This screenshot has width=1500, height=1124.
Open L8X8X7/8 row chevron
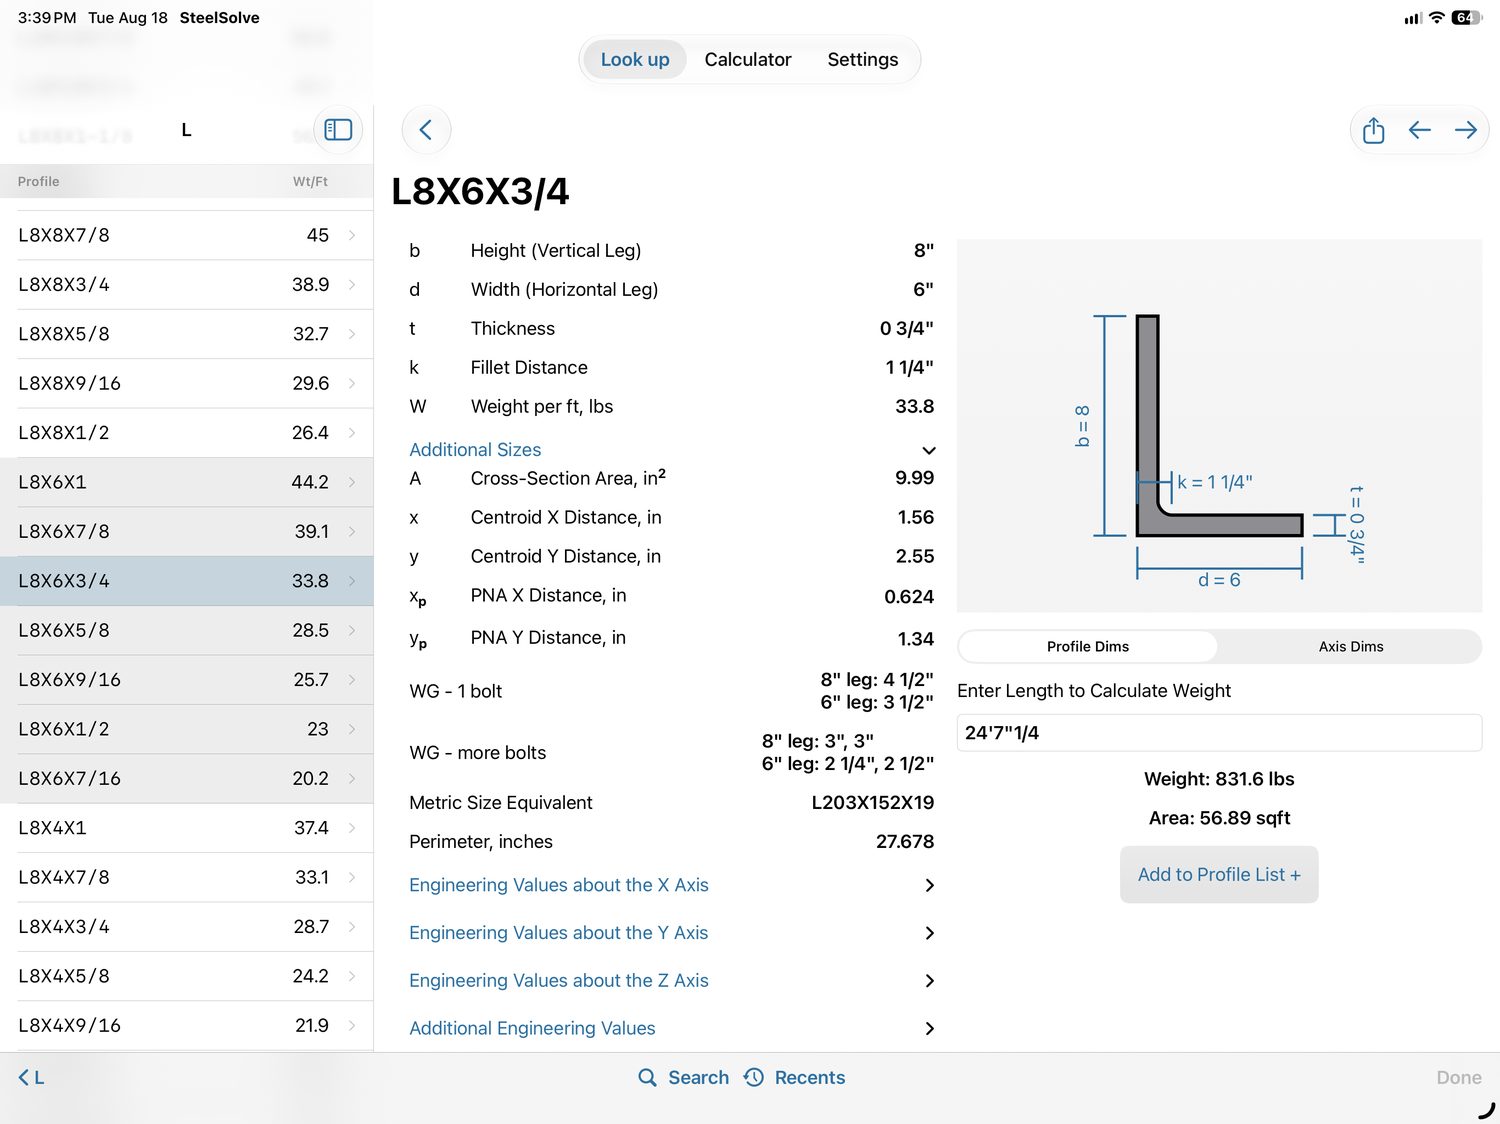pos(352,235)
